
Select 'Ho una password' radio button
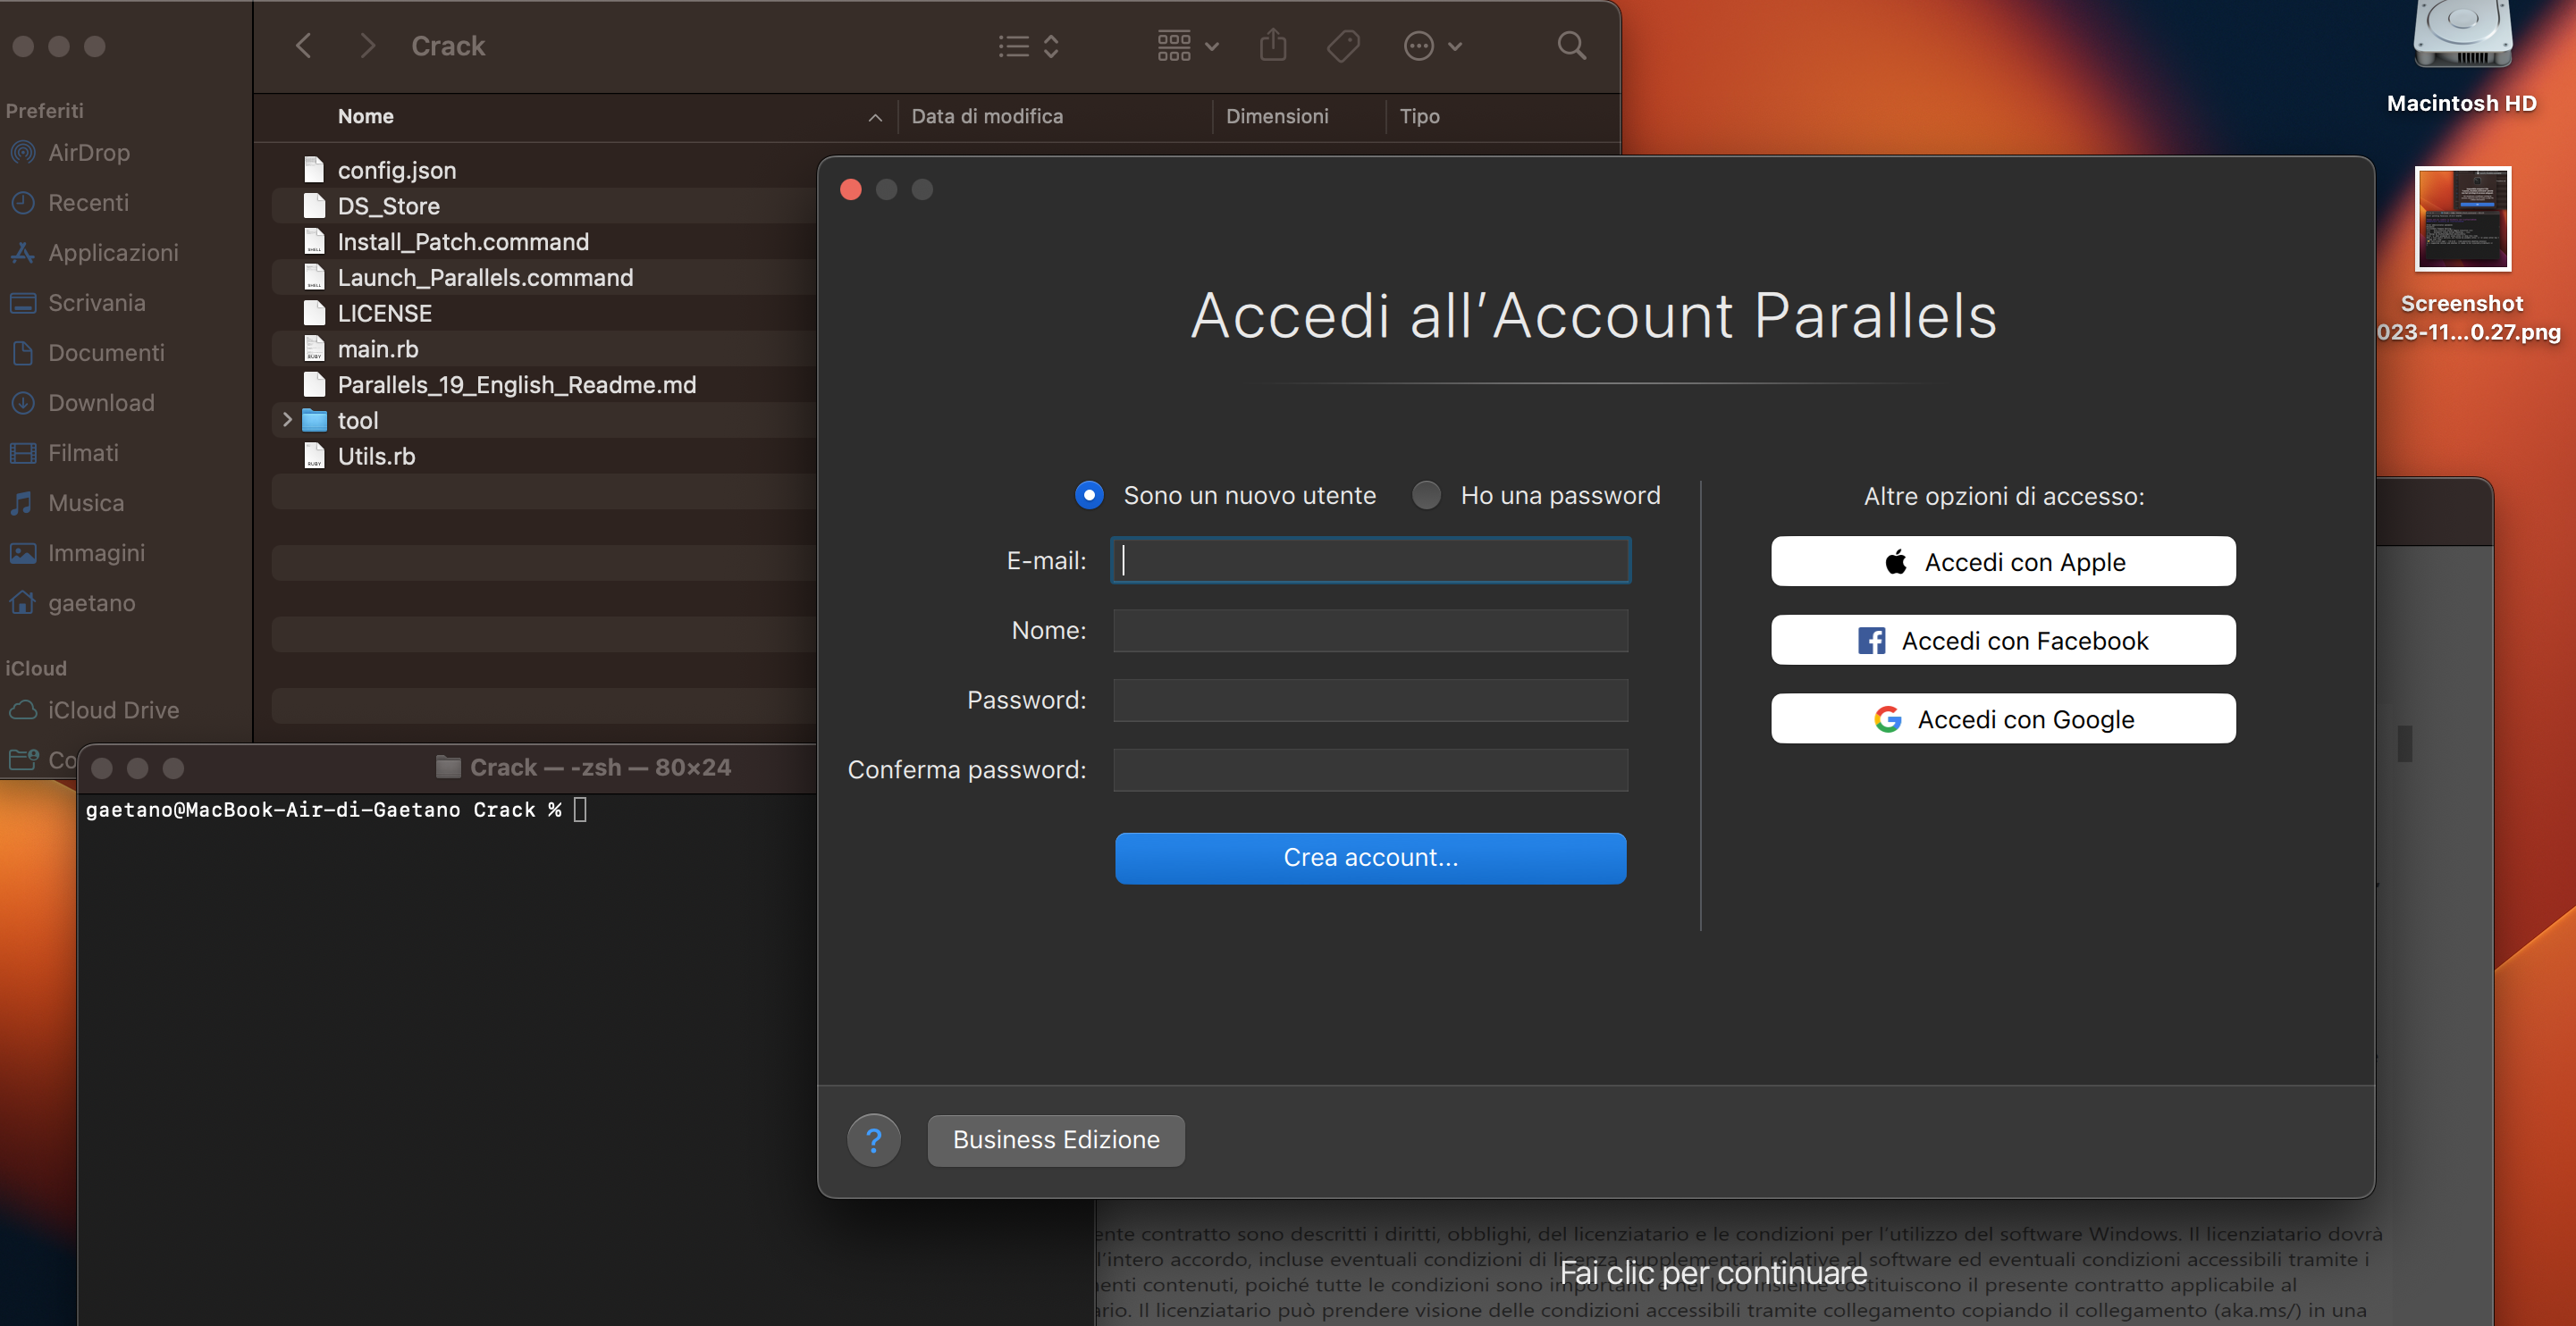coord(1426,495)
